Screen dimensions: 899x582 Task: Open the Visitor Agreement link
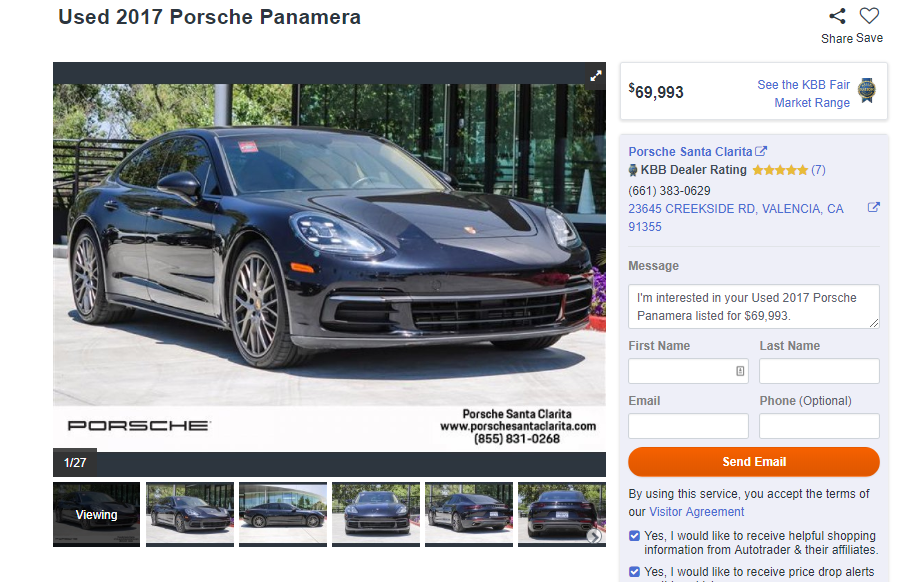click(696, 511)
